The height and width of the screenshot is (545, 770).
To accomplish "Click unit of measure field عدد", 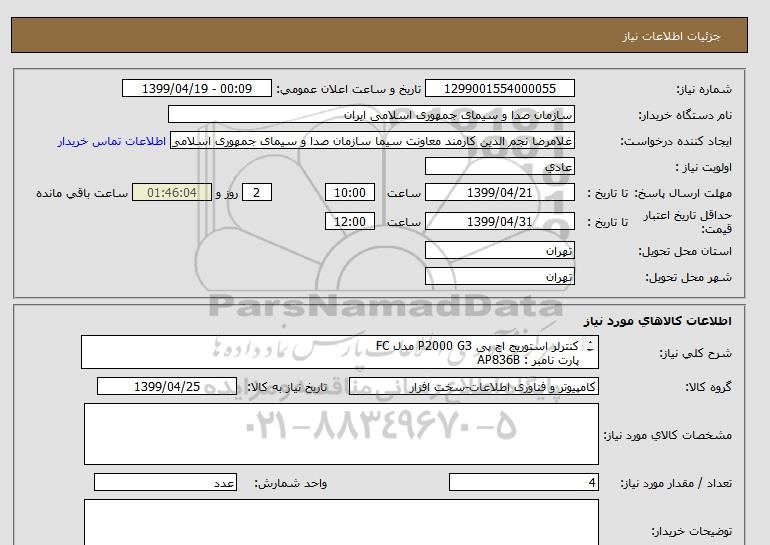I will [x=165, y=483].
